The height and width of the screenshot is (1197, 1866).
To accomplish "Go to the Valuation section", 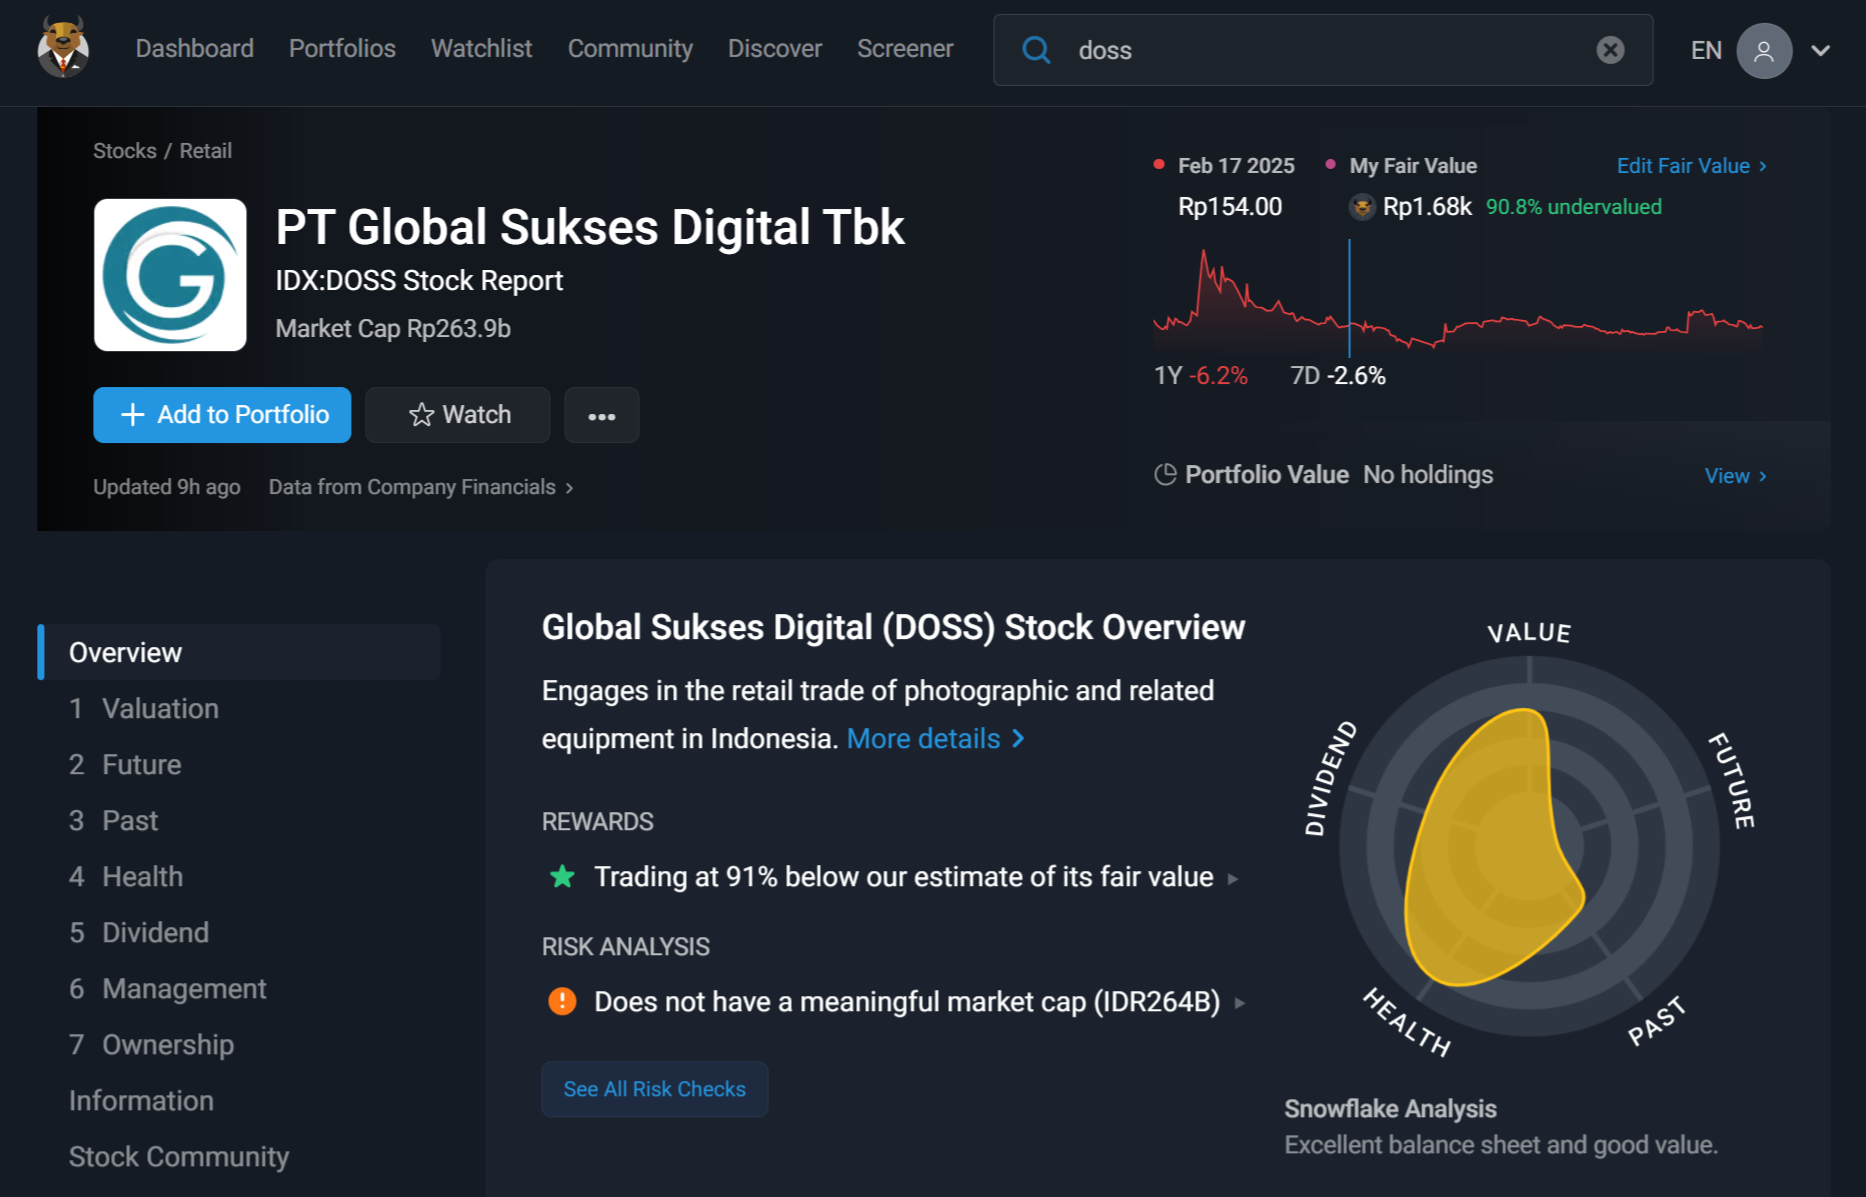I will click(x=160, y=709).
